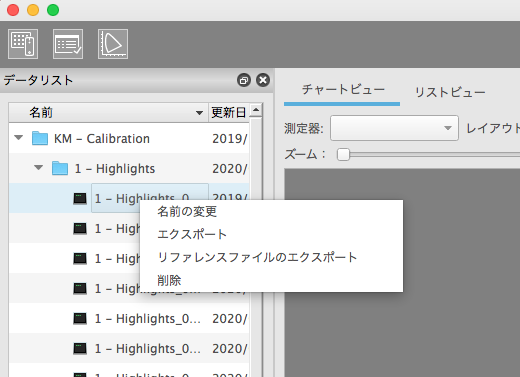Select the KM – Calibration folder icon

40,138
